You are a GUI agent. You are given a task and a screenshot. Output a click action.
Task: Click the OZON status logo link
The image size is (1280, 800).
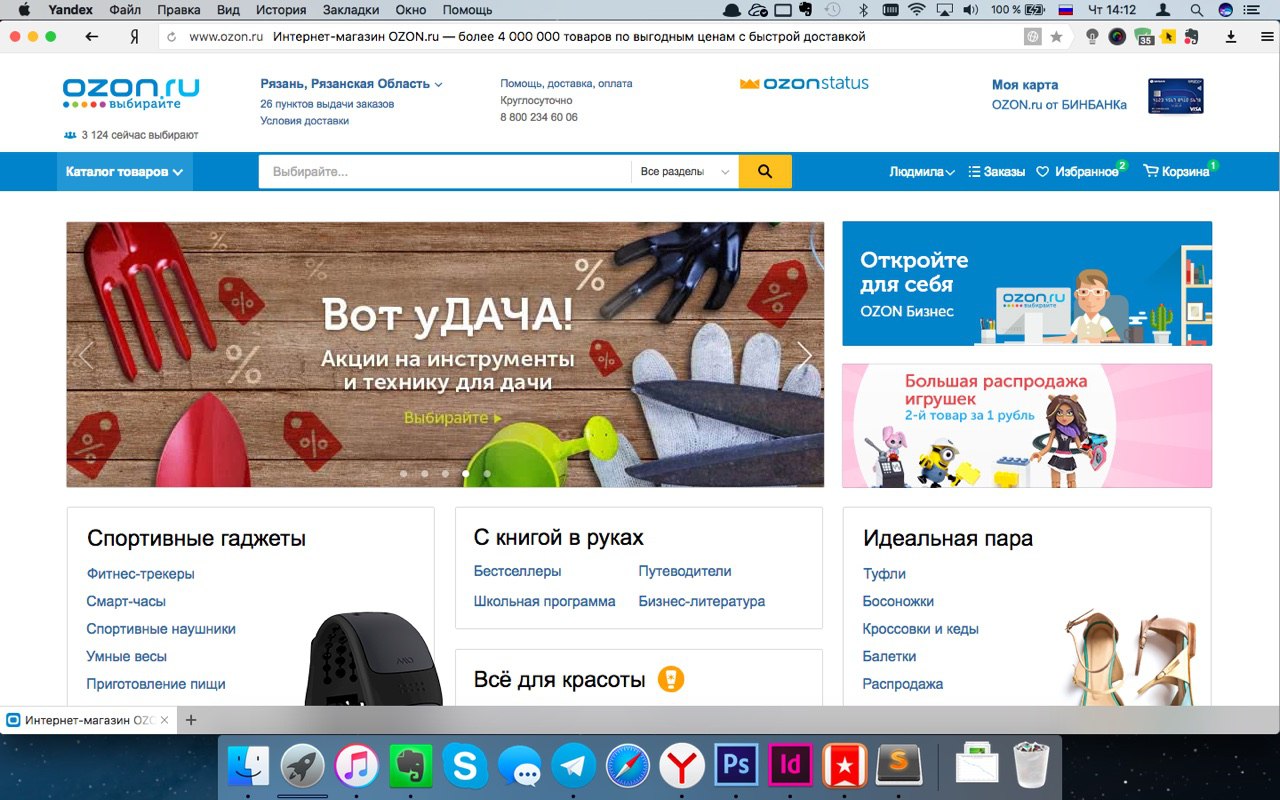pos(804,84)
